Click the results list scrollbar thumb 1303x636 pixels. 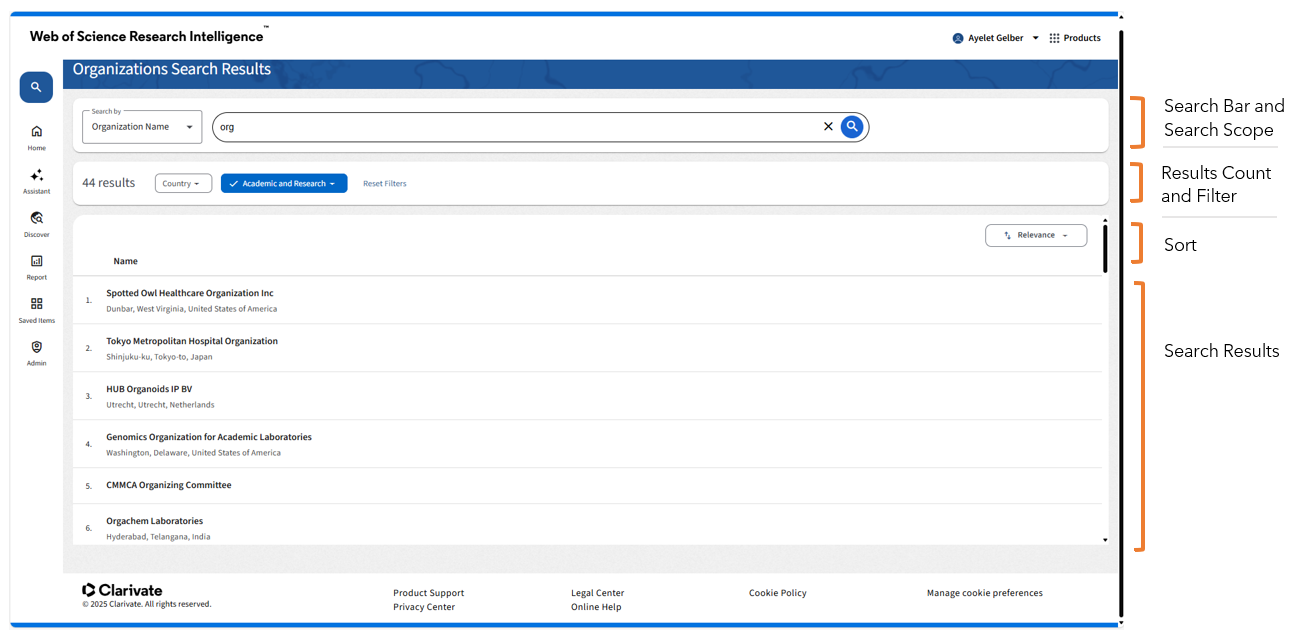[x=1105, y=249]
